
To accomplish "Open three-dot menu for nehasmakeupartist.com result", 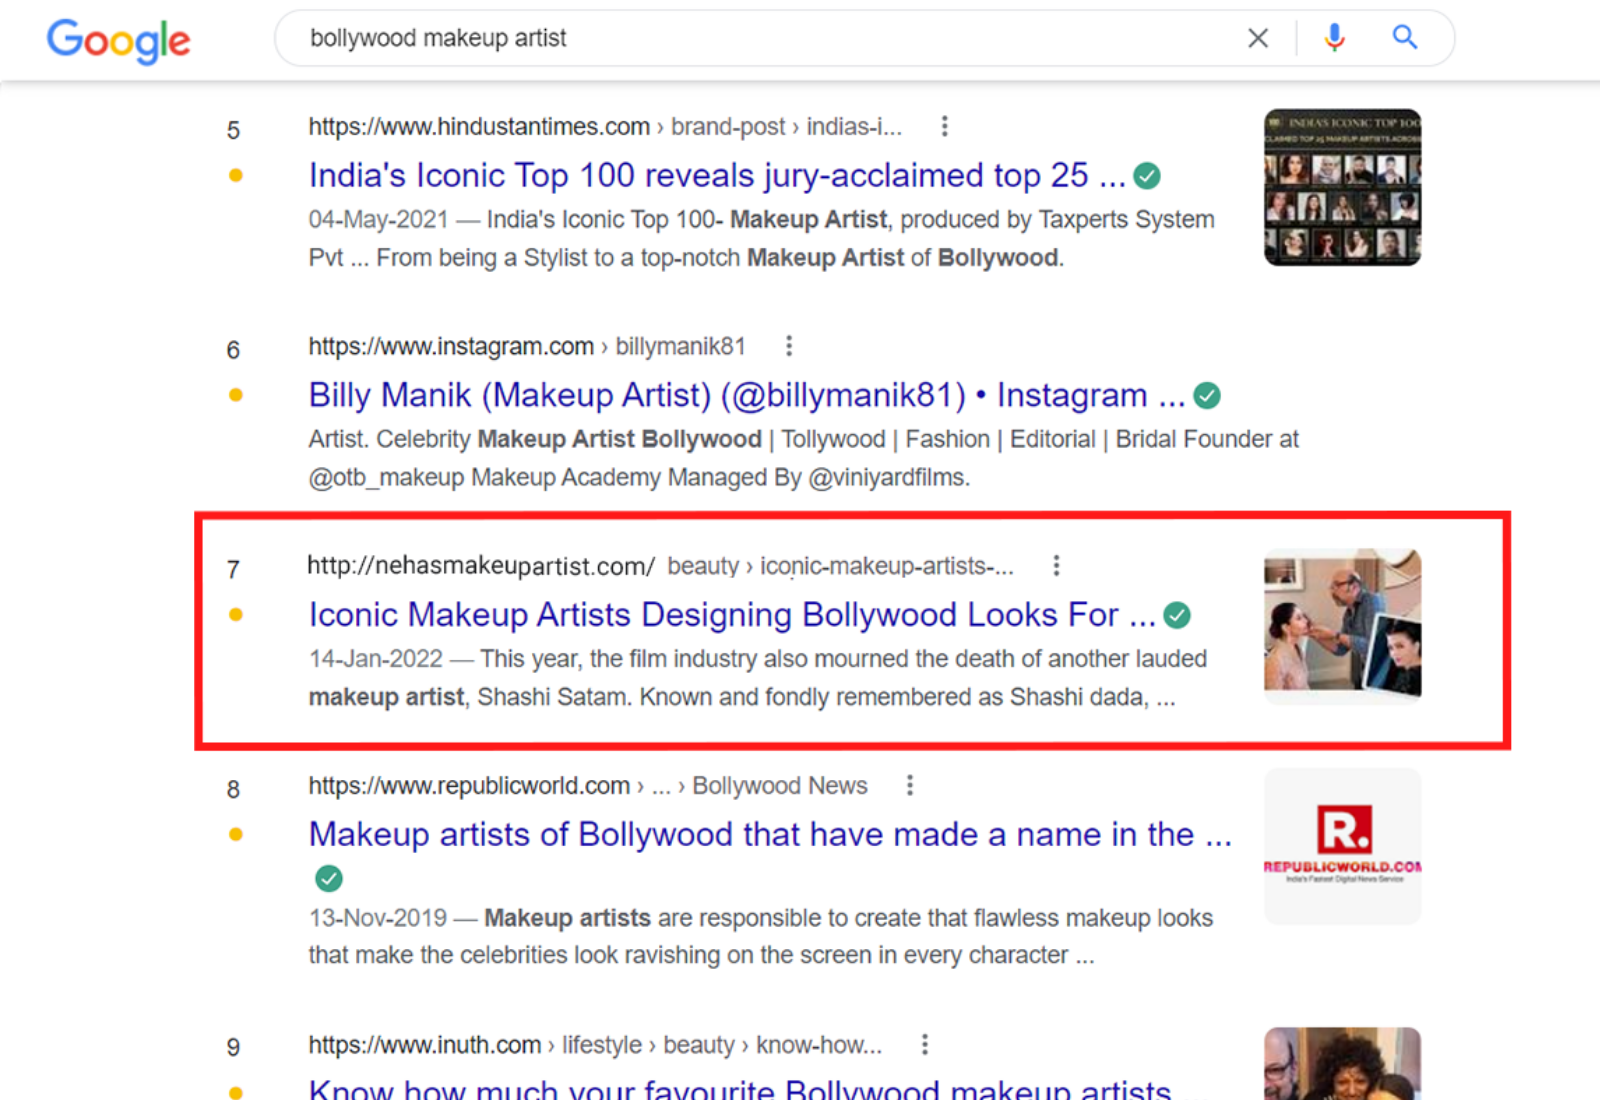I will pyautogui.click(x=1056, y=566).
